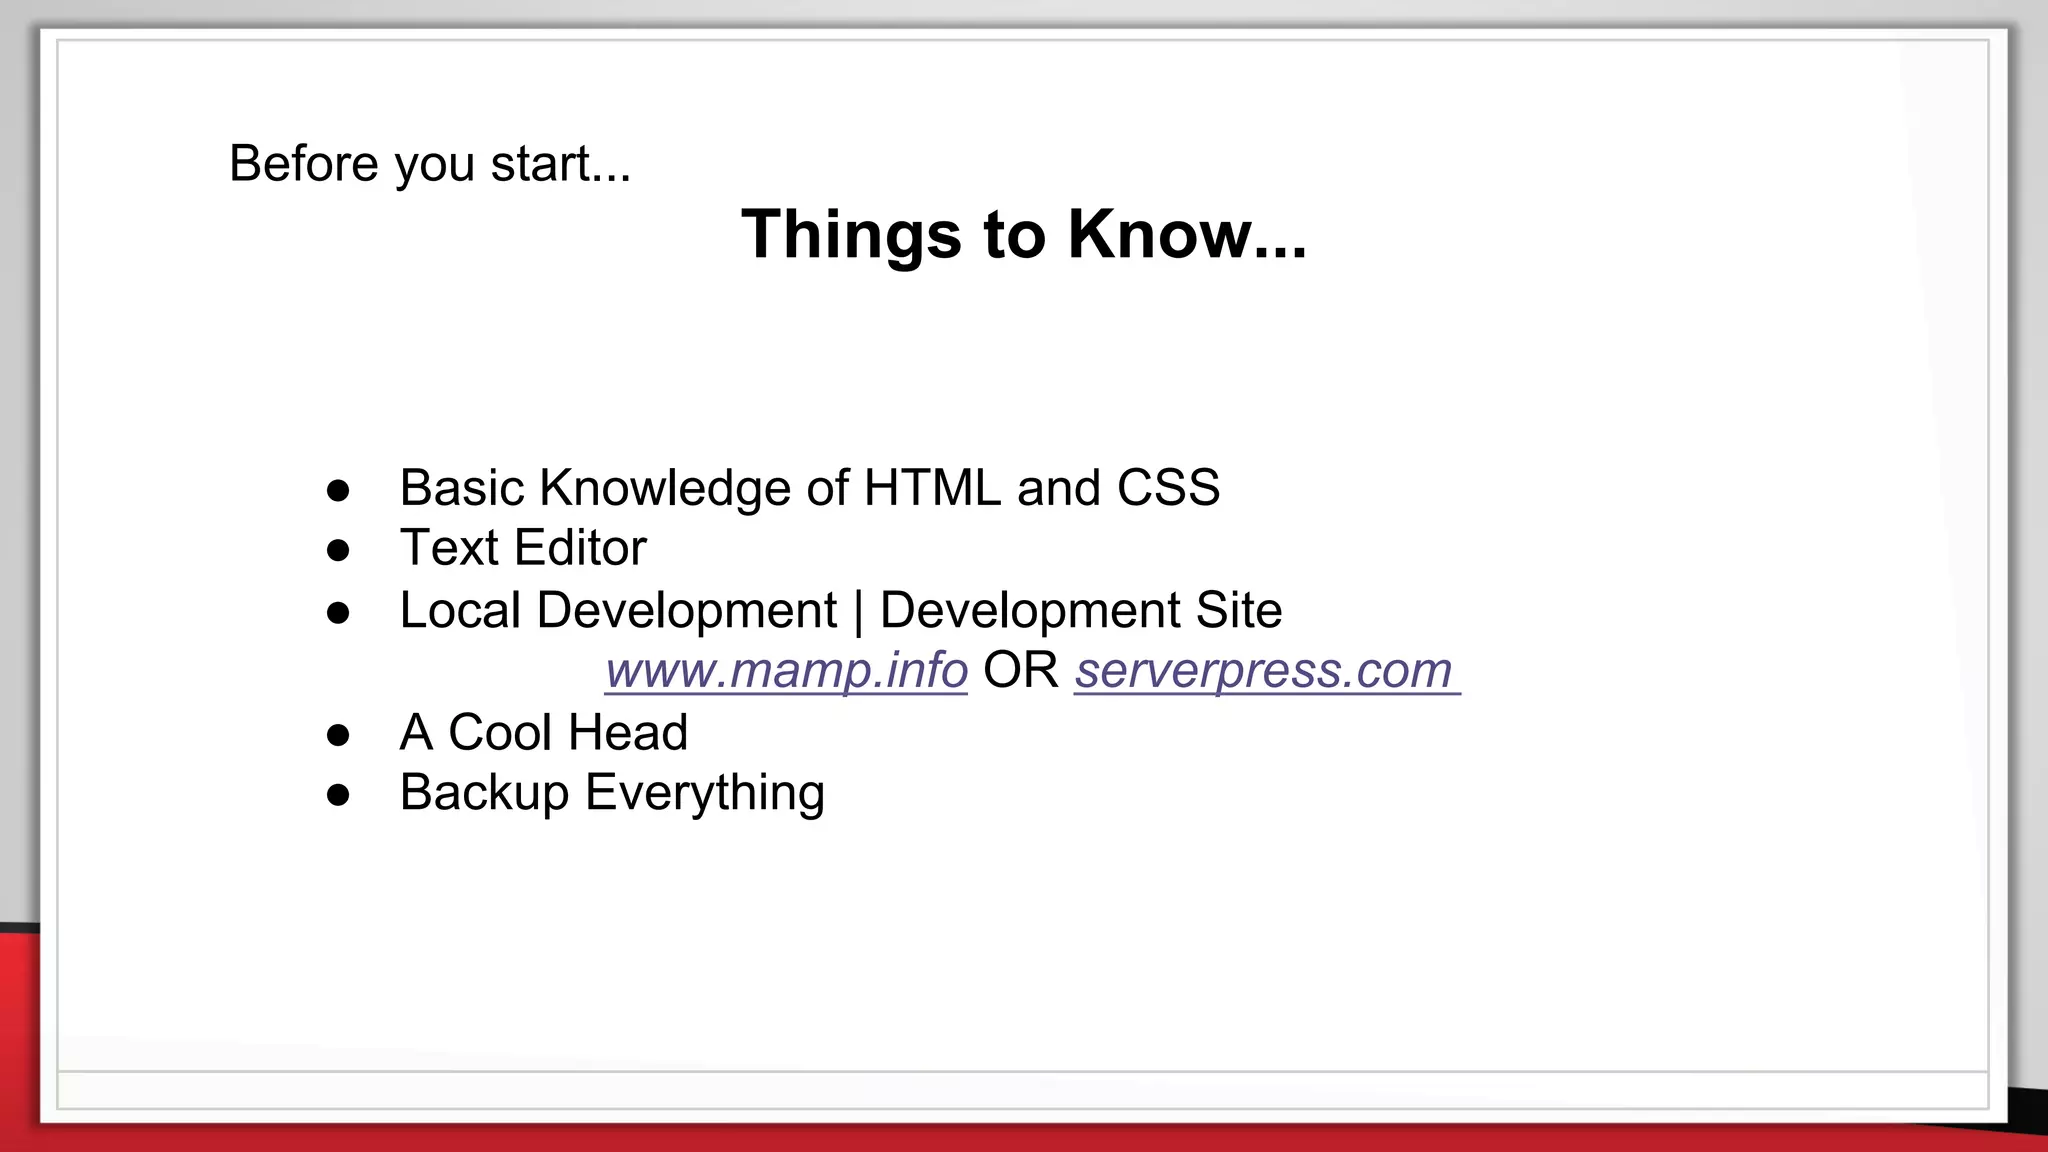Open the www.mamp.info link

pos(786,670)
